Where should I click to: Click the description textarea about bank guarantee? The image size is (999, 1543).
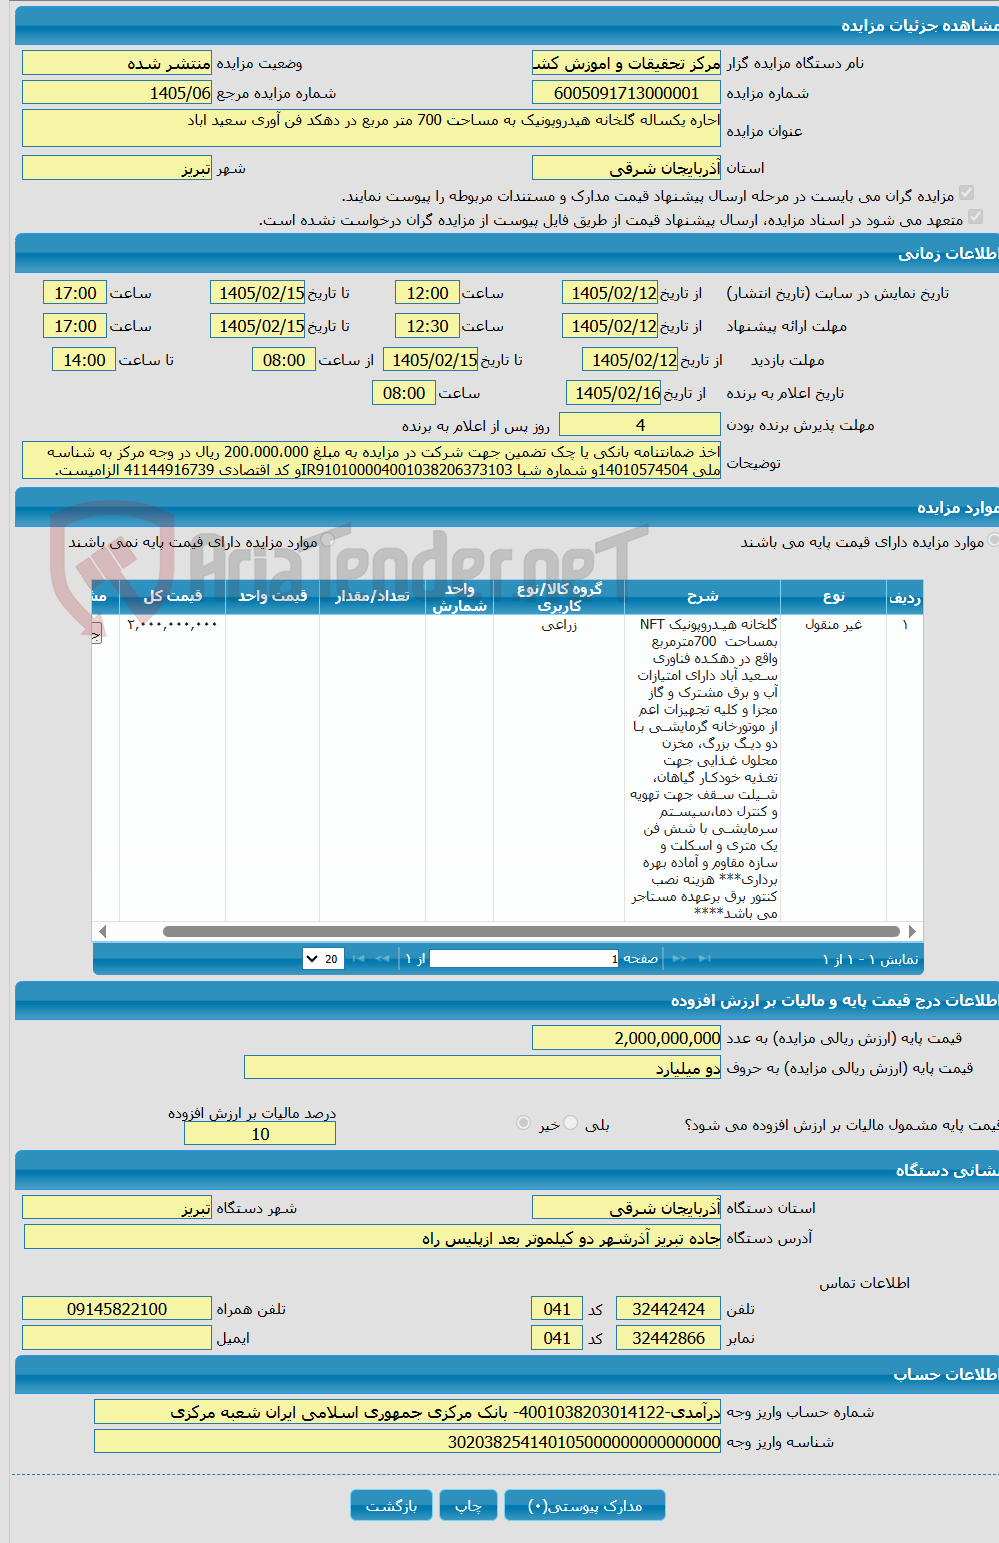(371, 460)
